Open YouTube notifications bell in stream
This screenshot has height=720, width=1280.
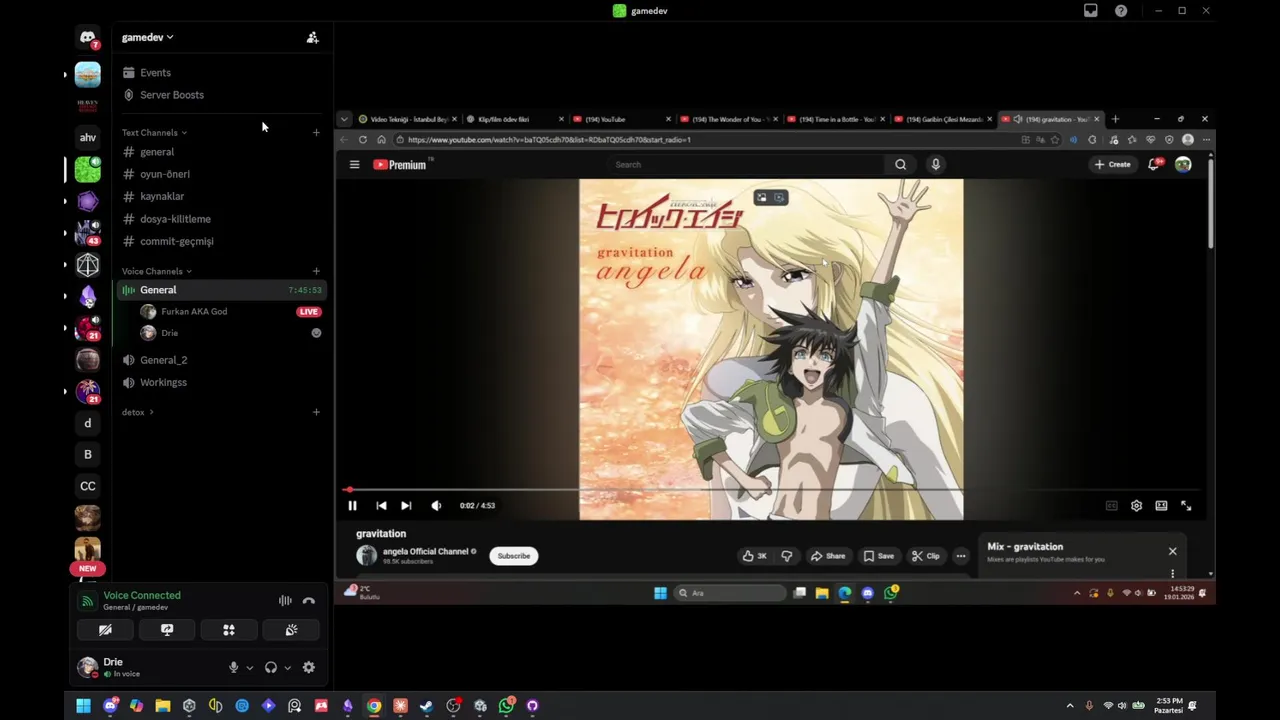(1154, 164)
